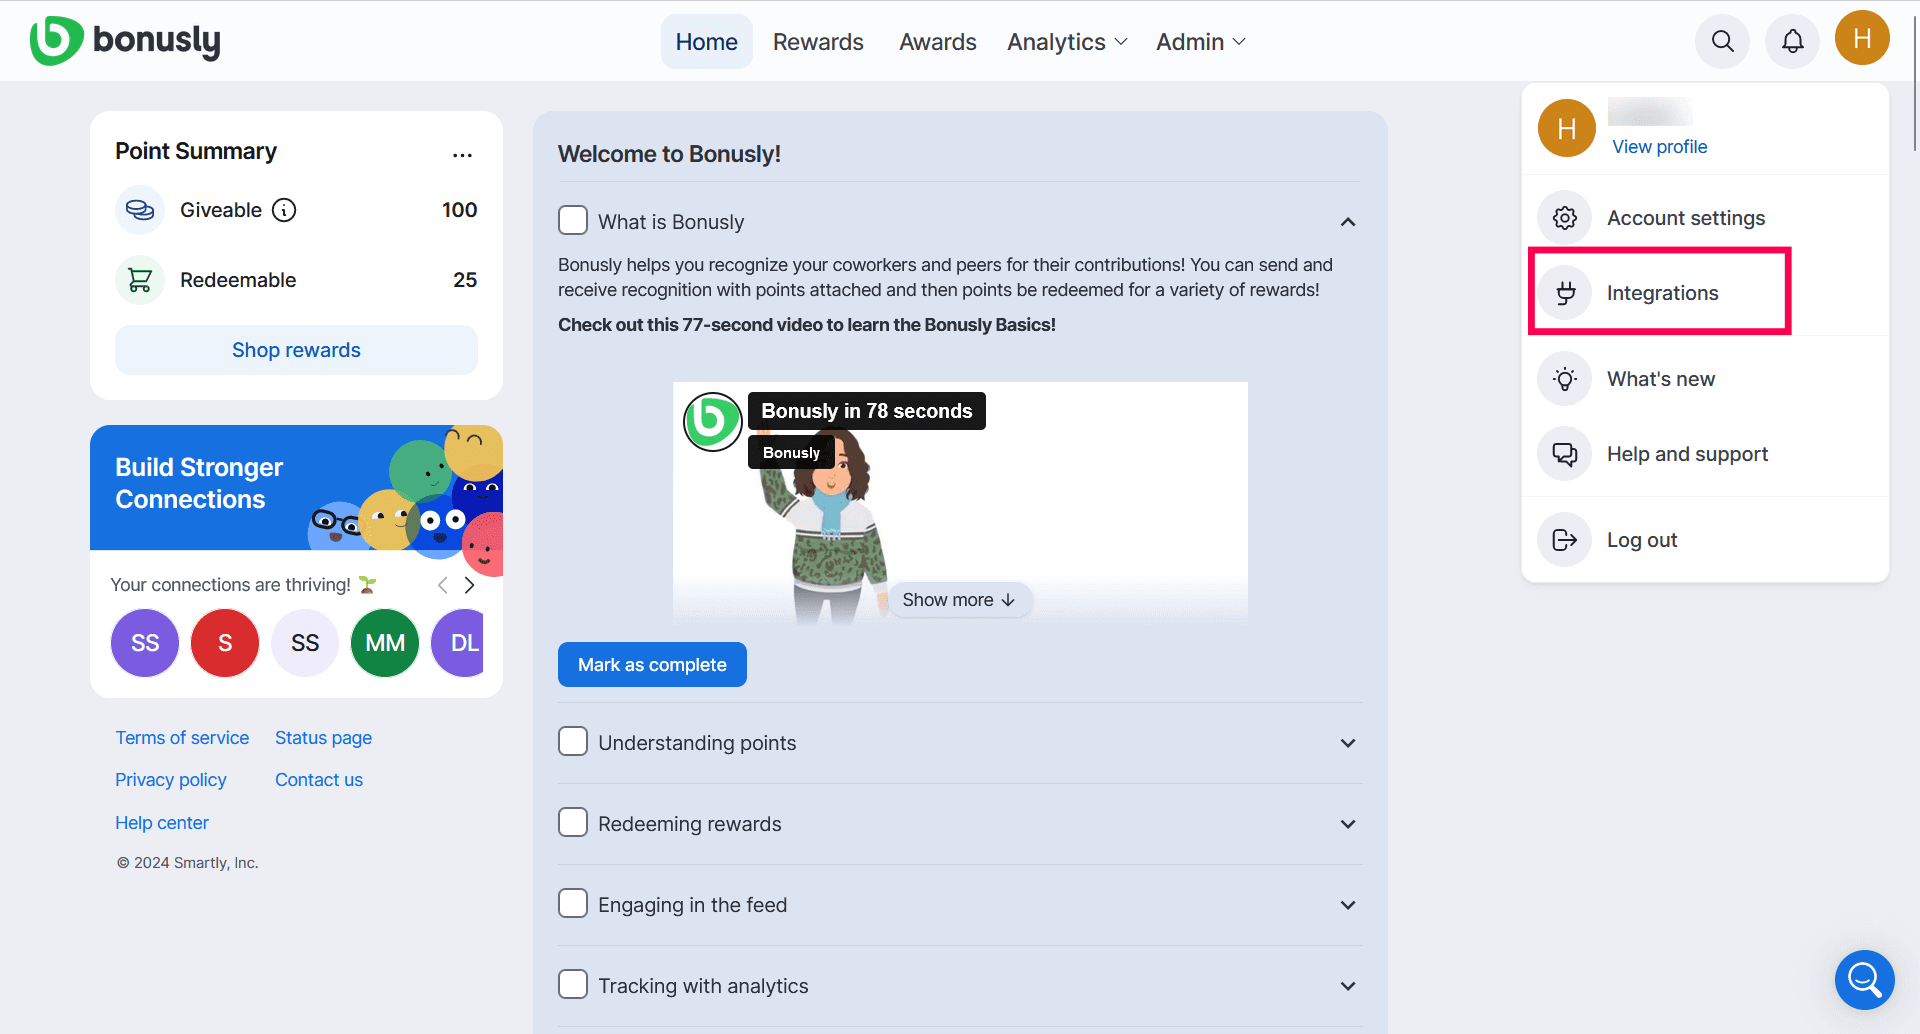
Task: Open the notifications bell
Action: (1792, 41)
